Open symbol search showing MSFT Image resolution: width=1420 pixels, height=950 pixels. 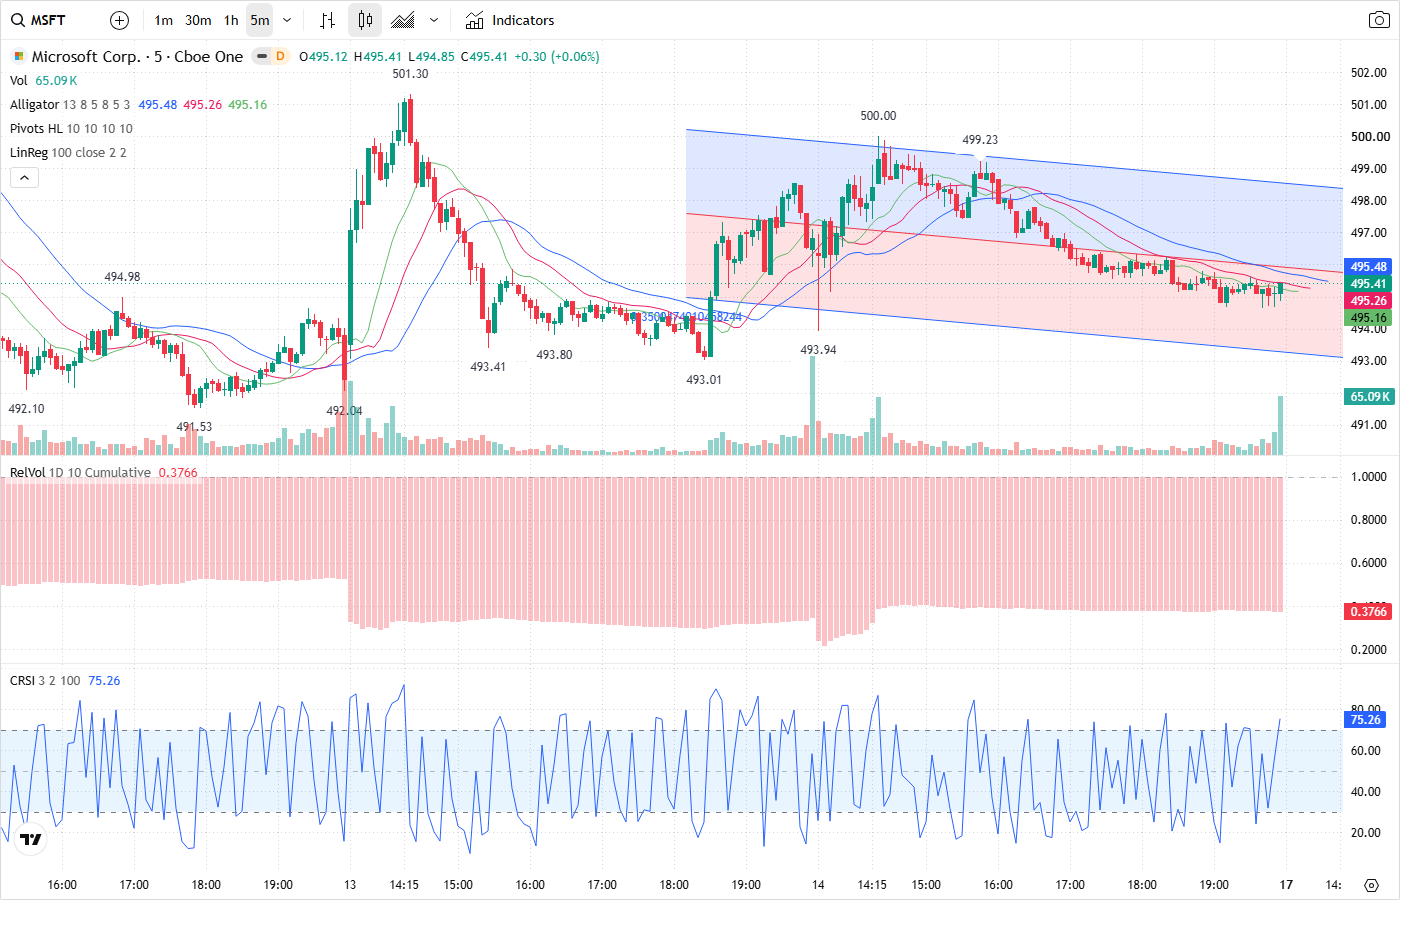tap(38, 20)
